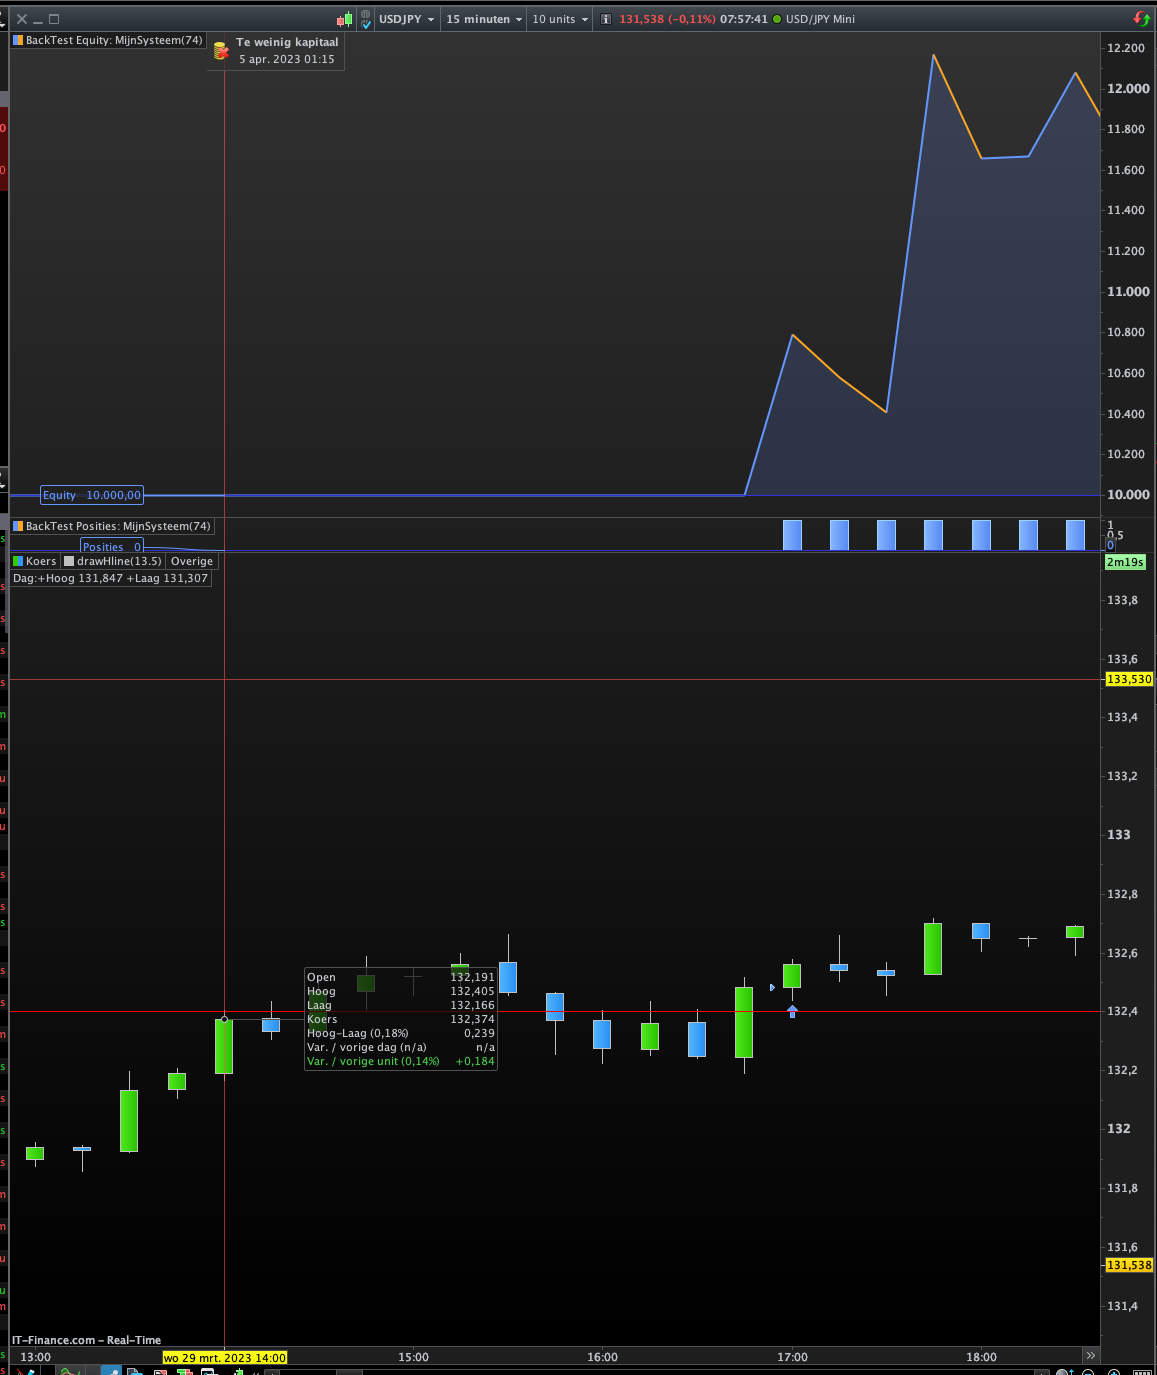Toggle the drawHline(13.5) indicator square
This screenshot has height=1375, width=1157.
point(69,561)
